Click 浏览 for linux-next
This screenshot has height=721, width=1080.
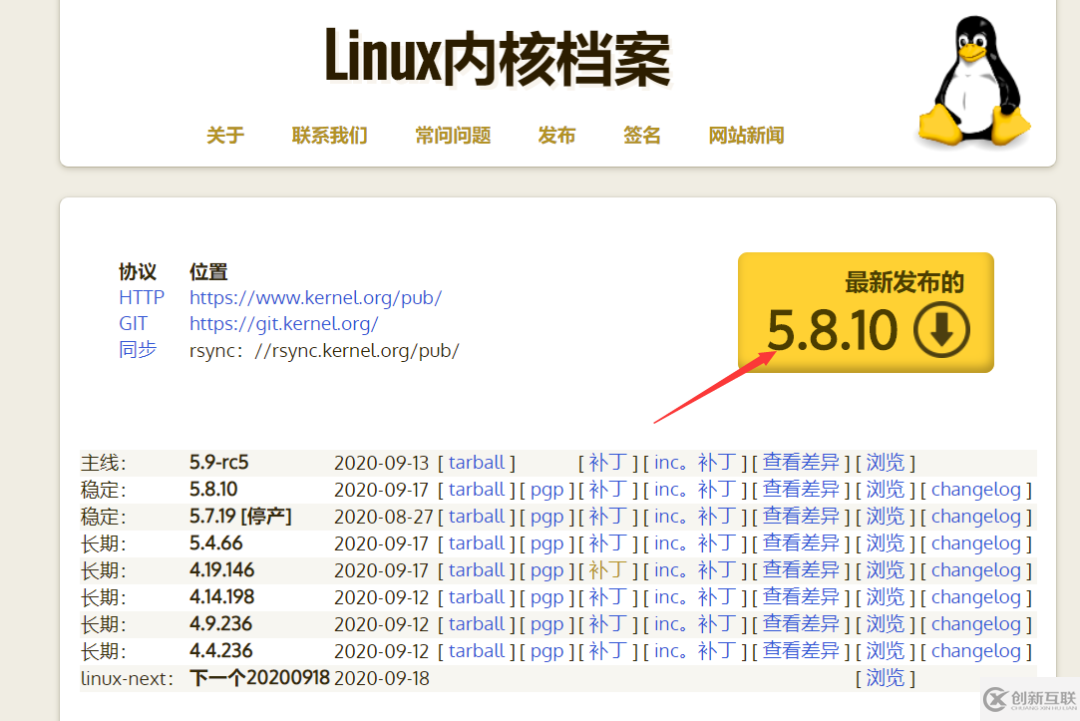coord(885,677)
